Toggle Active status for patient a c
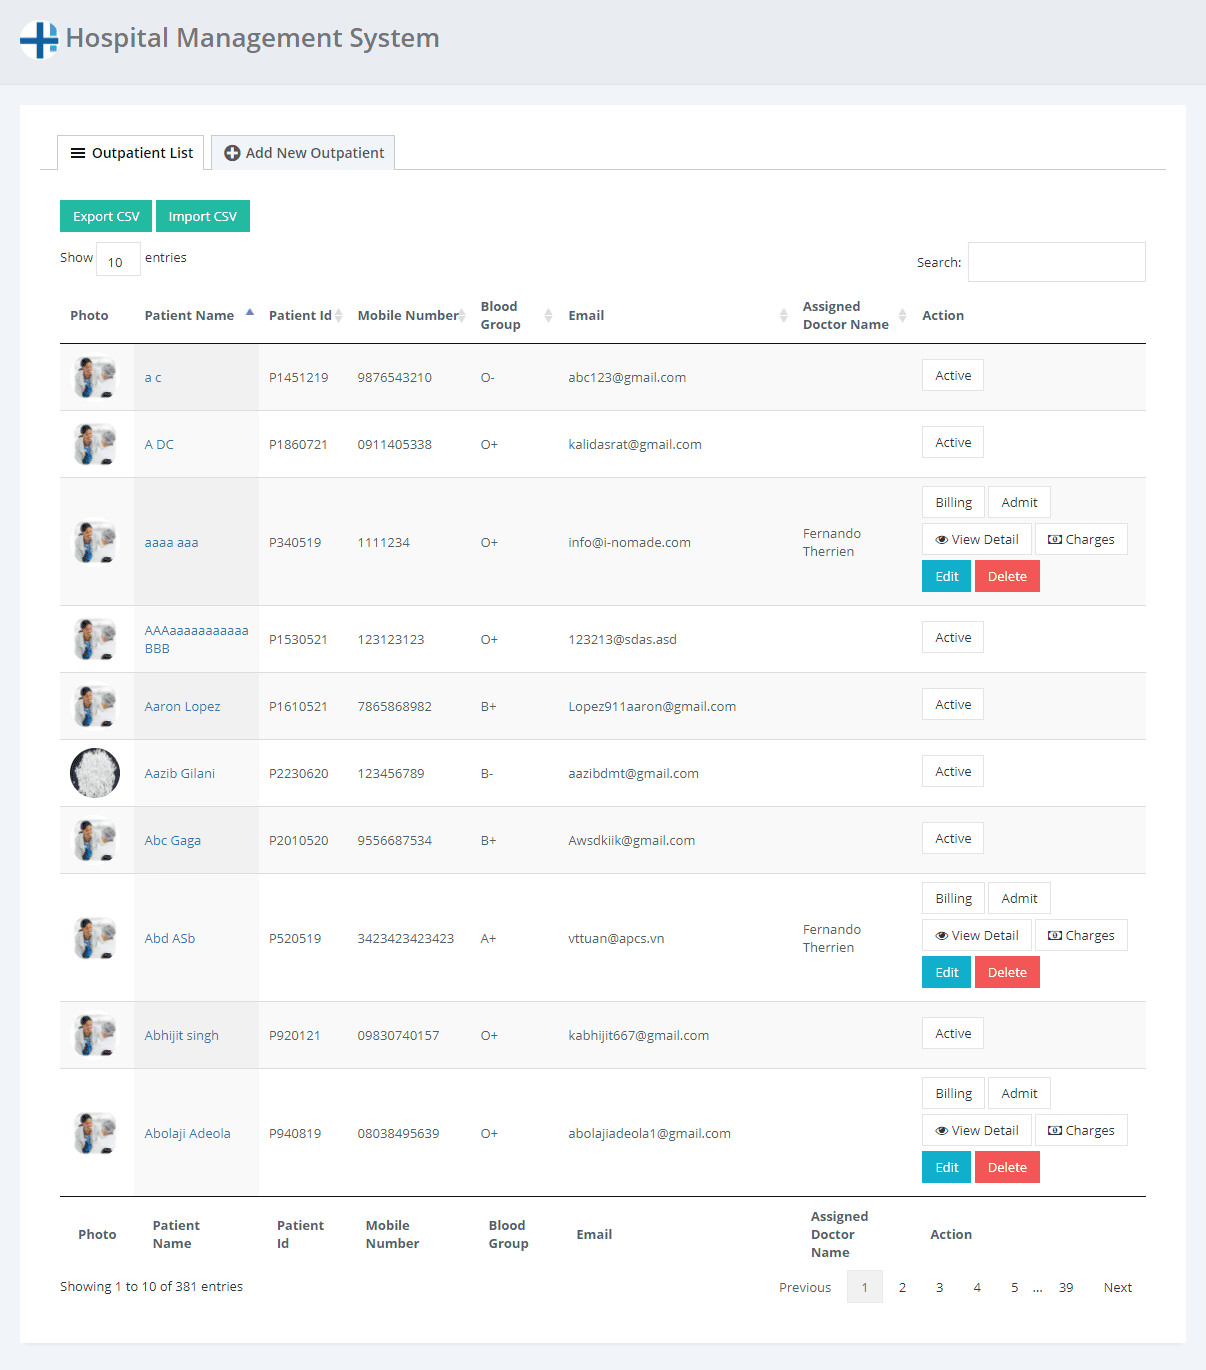The image size is (1206, 1370). pyautogui.click(x=952, y=376)
